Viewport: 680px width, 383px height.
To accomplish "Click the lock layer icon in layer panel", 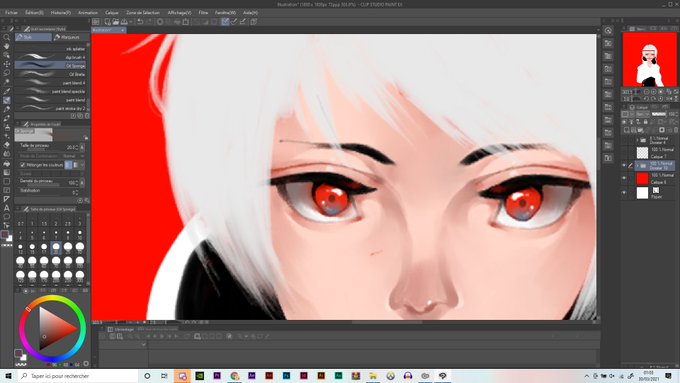I will pyautogui.click(x=646, y=122).
